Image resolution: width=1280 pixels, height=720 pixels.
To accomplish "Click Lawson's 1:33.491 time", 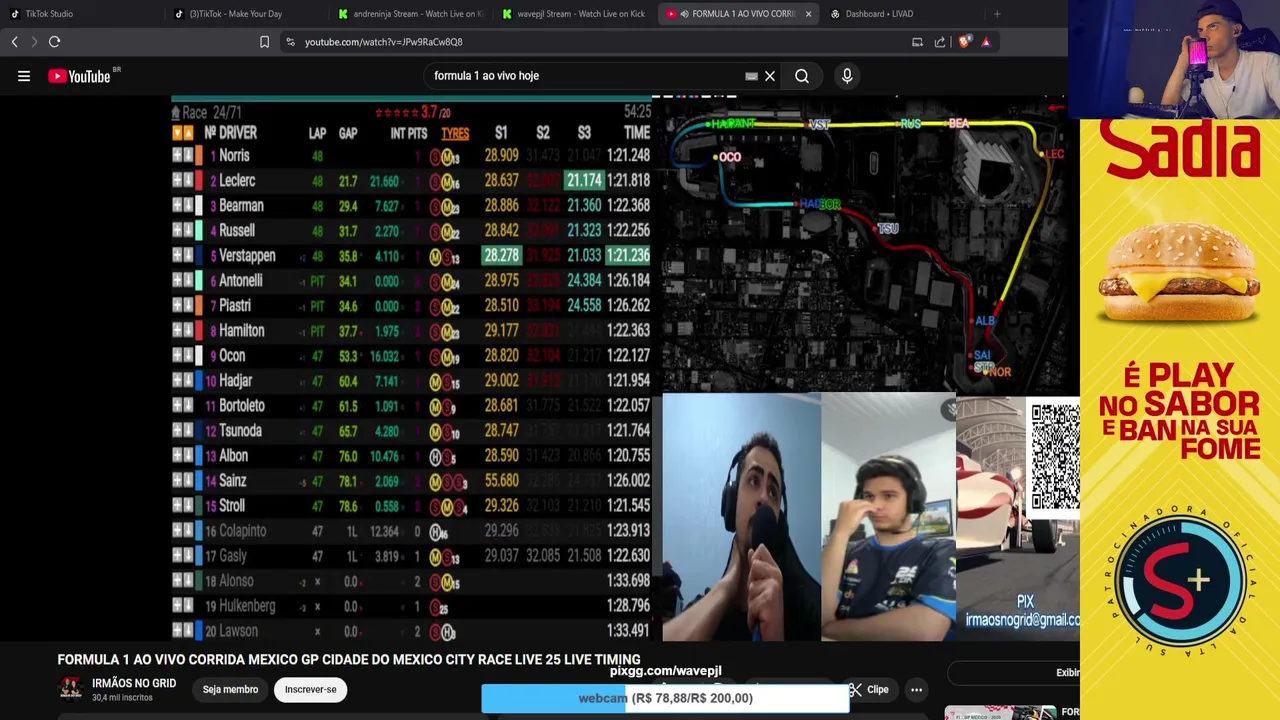I will pyautogui.click(x=628, y=631).
